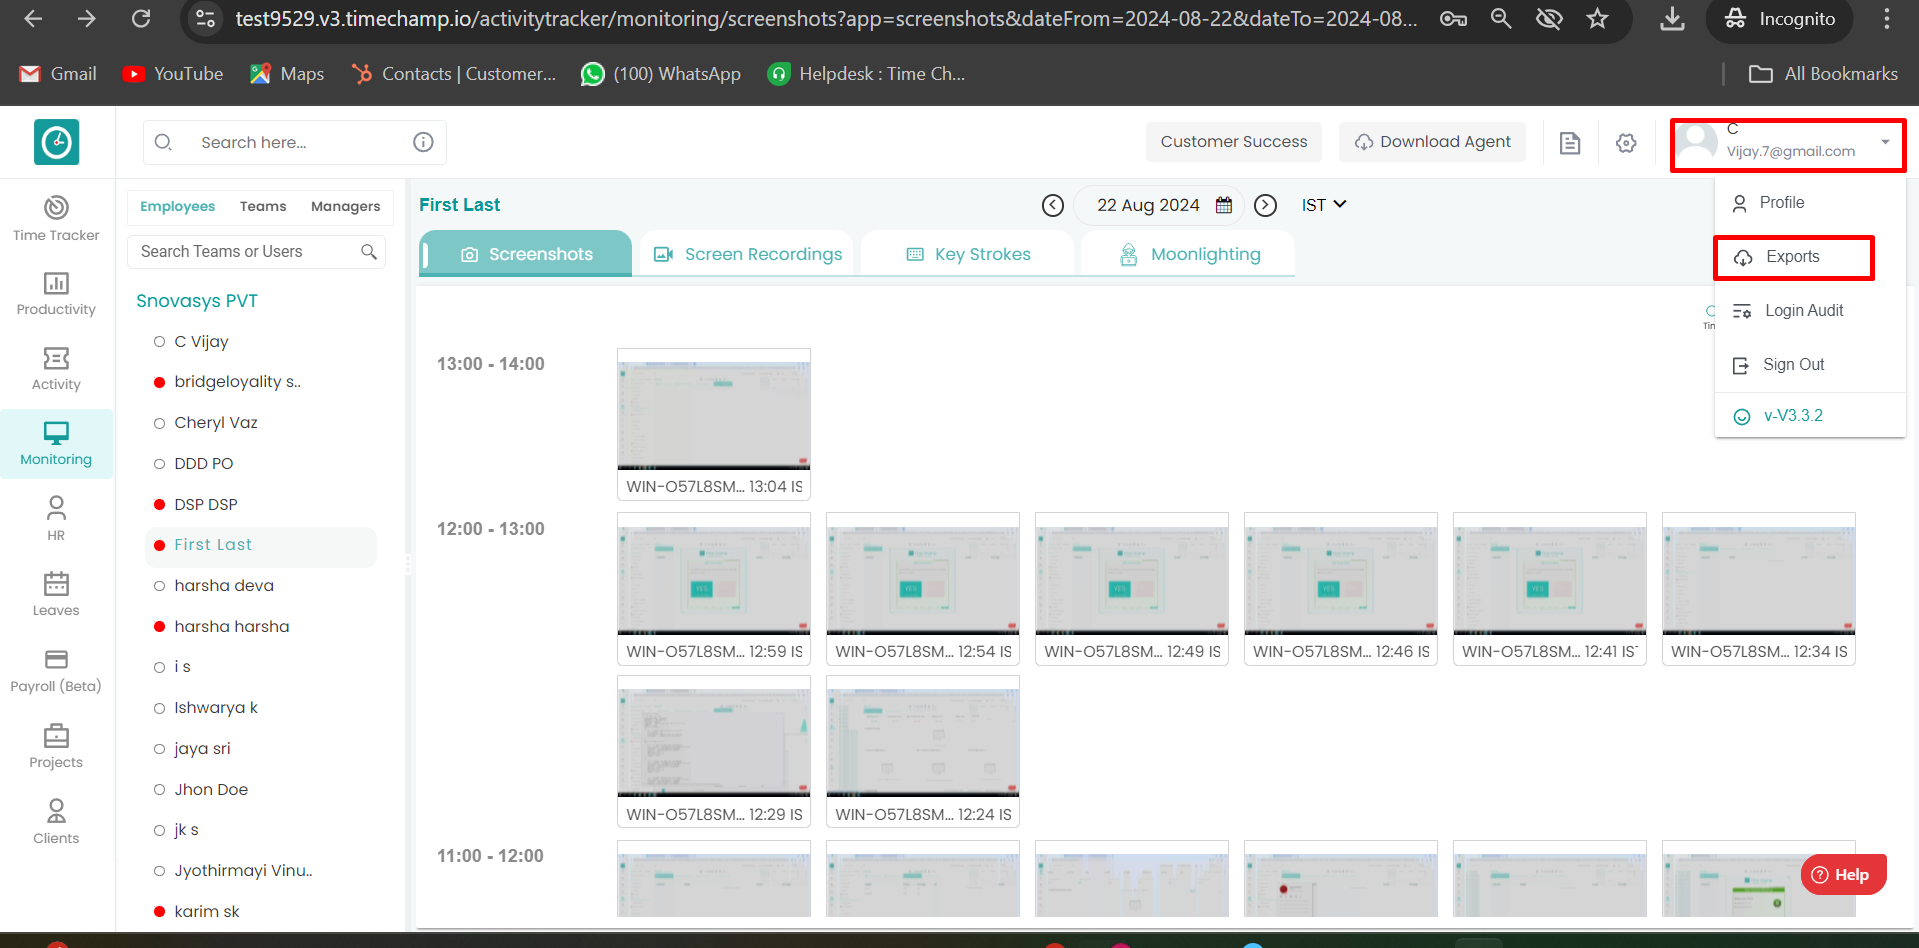Open the Activity section
Screen dimensions: 1919x948
click(56, 369)
